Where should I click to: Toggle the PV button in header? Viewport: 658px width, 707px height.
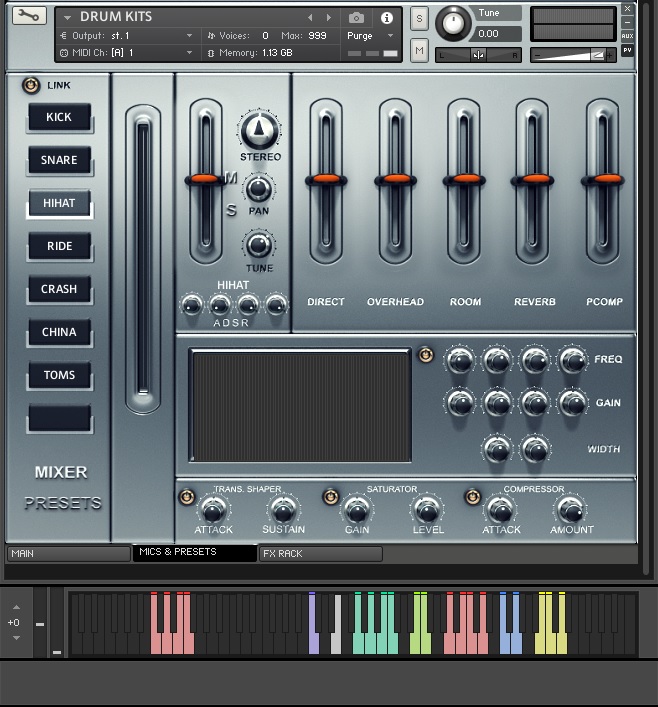pos(627,50)
